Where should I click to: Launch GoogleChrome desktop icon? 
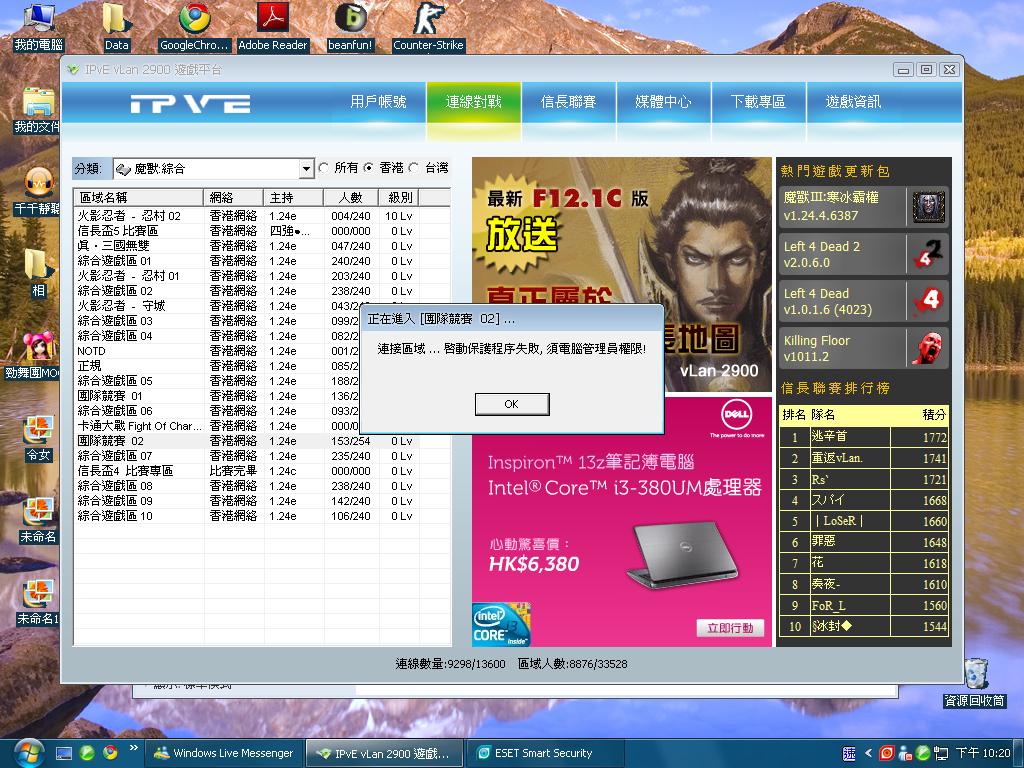pos(194,27)
